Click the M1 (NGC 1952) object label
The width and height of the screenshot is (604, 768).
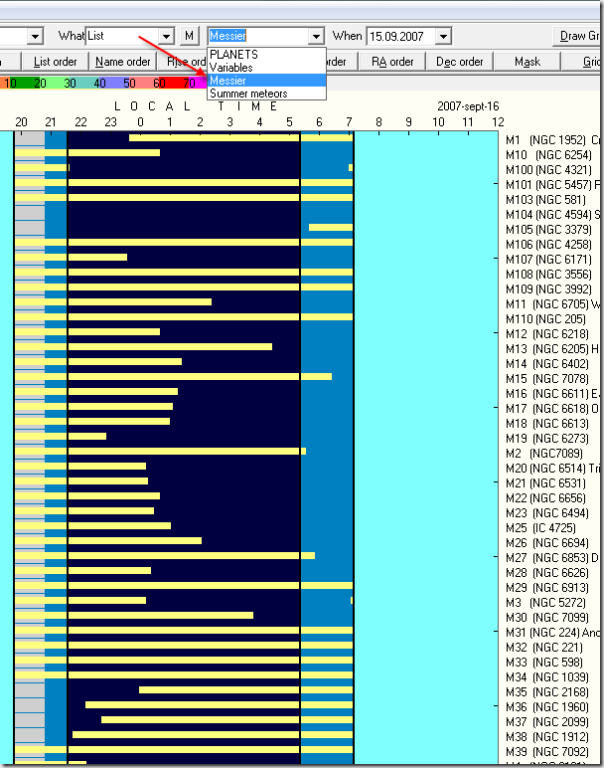(x=548, y=140)
